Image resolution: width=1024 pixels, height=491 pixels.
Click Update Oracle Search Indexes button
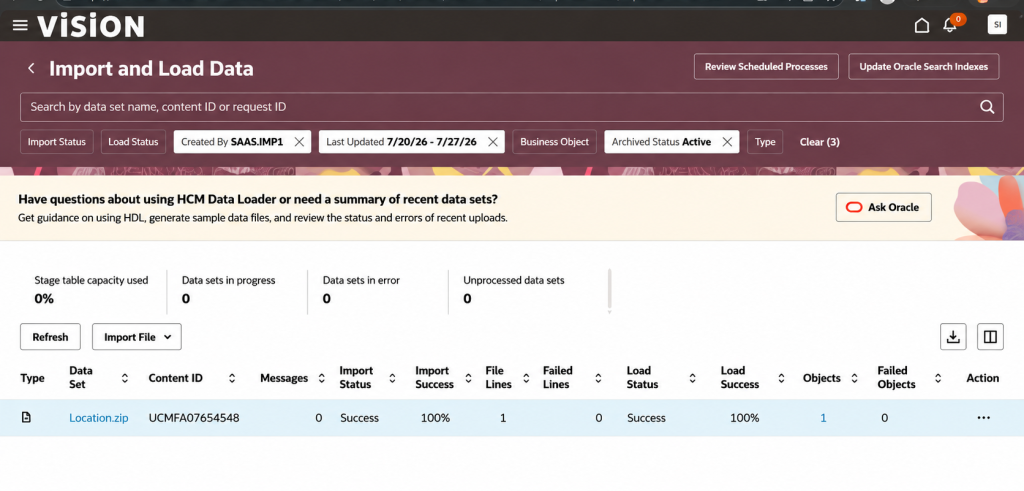tap(923, 67)
